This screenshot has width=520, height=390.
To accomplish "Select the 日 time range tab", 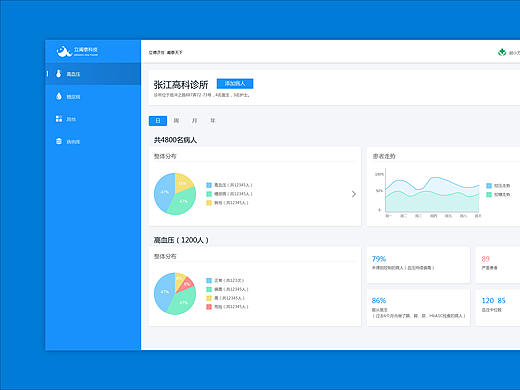I will coord(158,121).
